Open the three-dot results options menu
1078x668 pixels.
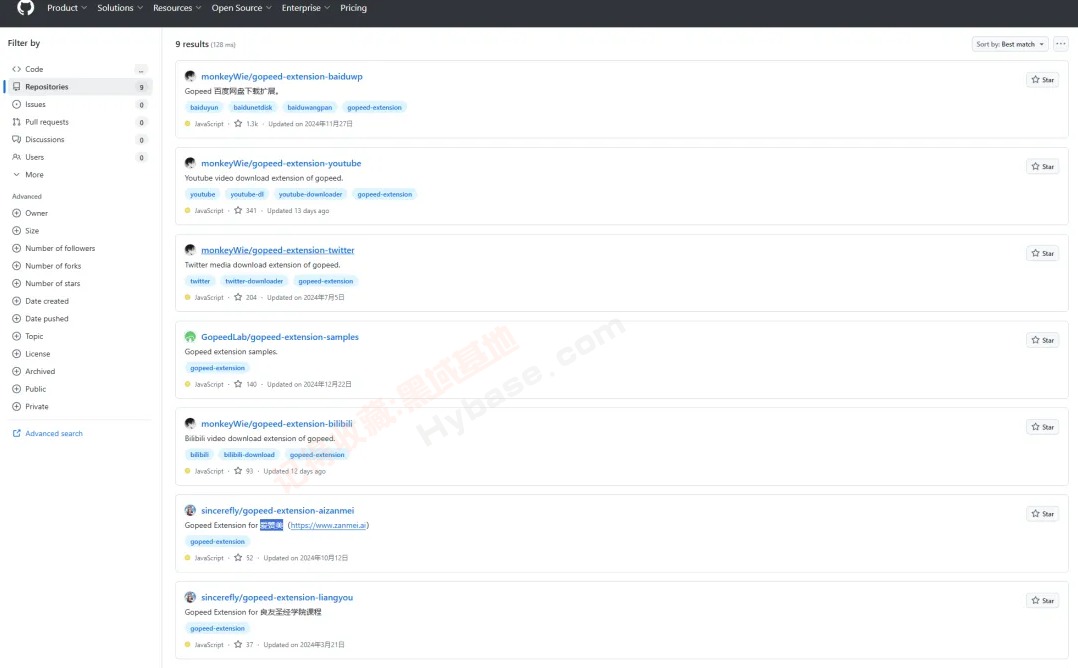click(x=1061, y=44)
